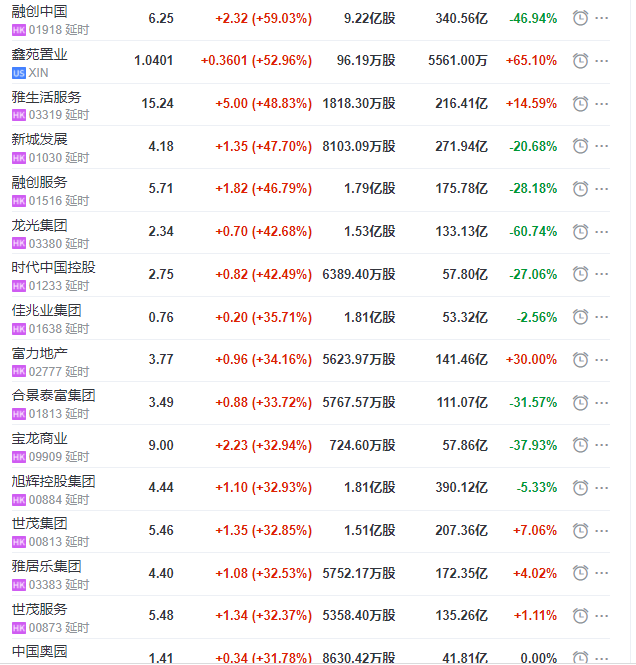This screenshot has width=636, height=665.
Task: Open more menu for 世茂服务
Action: (x=602, y=616)
